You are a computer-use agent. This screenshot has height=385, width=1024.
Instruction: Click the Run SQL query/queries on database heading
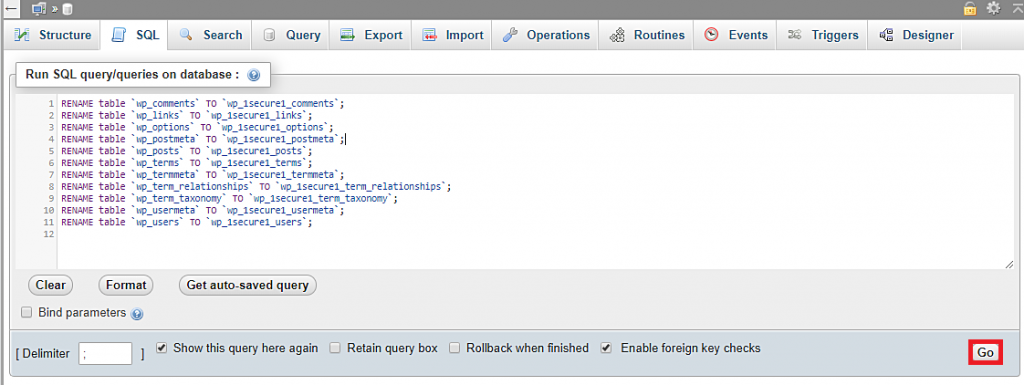pyautogui.click(x=133, y=74)
